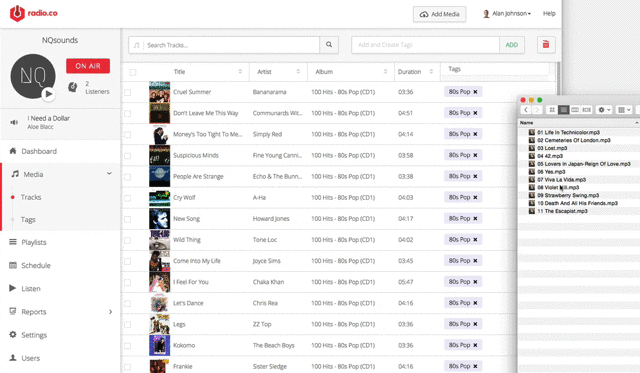Click the Search Tracks input field
Screen dimensions: 640x373
pos(224,45)
